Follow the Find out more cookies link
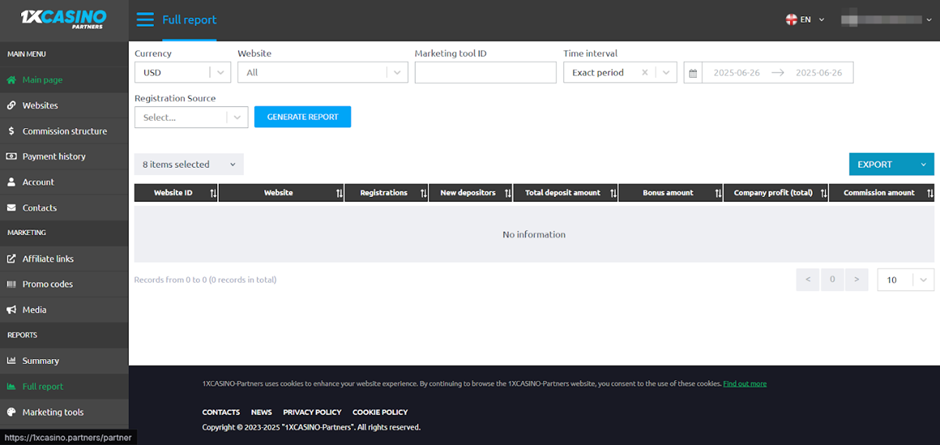 pos(744,383)
